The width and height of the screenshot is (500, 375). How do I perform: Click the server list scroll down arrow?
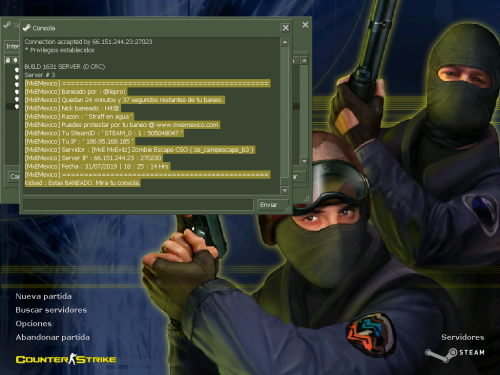pyautogui.click(x=304, y=161)
